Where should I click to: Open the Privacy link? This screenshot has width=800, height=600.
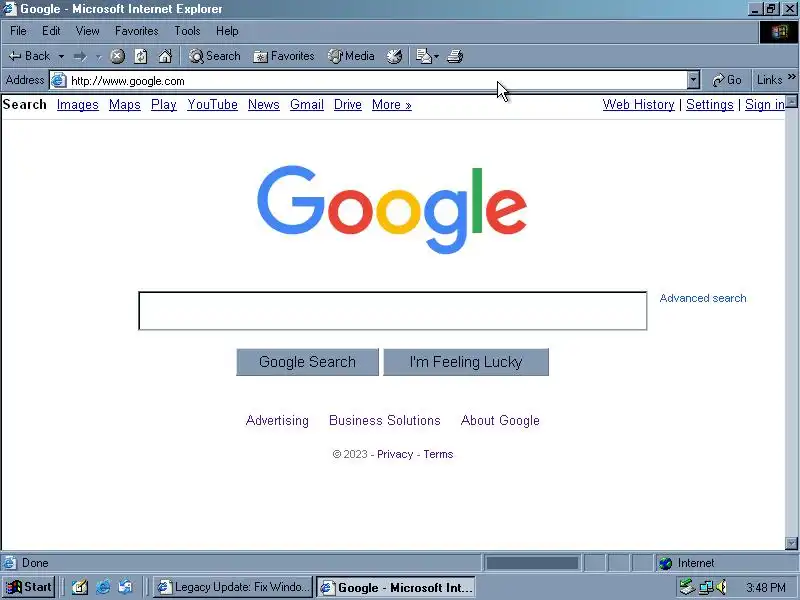coord(395,454)
